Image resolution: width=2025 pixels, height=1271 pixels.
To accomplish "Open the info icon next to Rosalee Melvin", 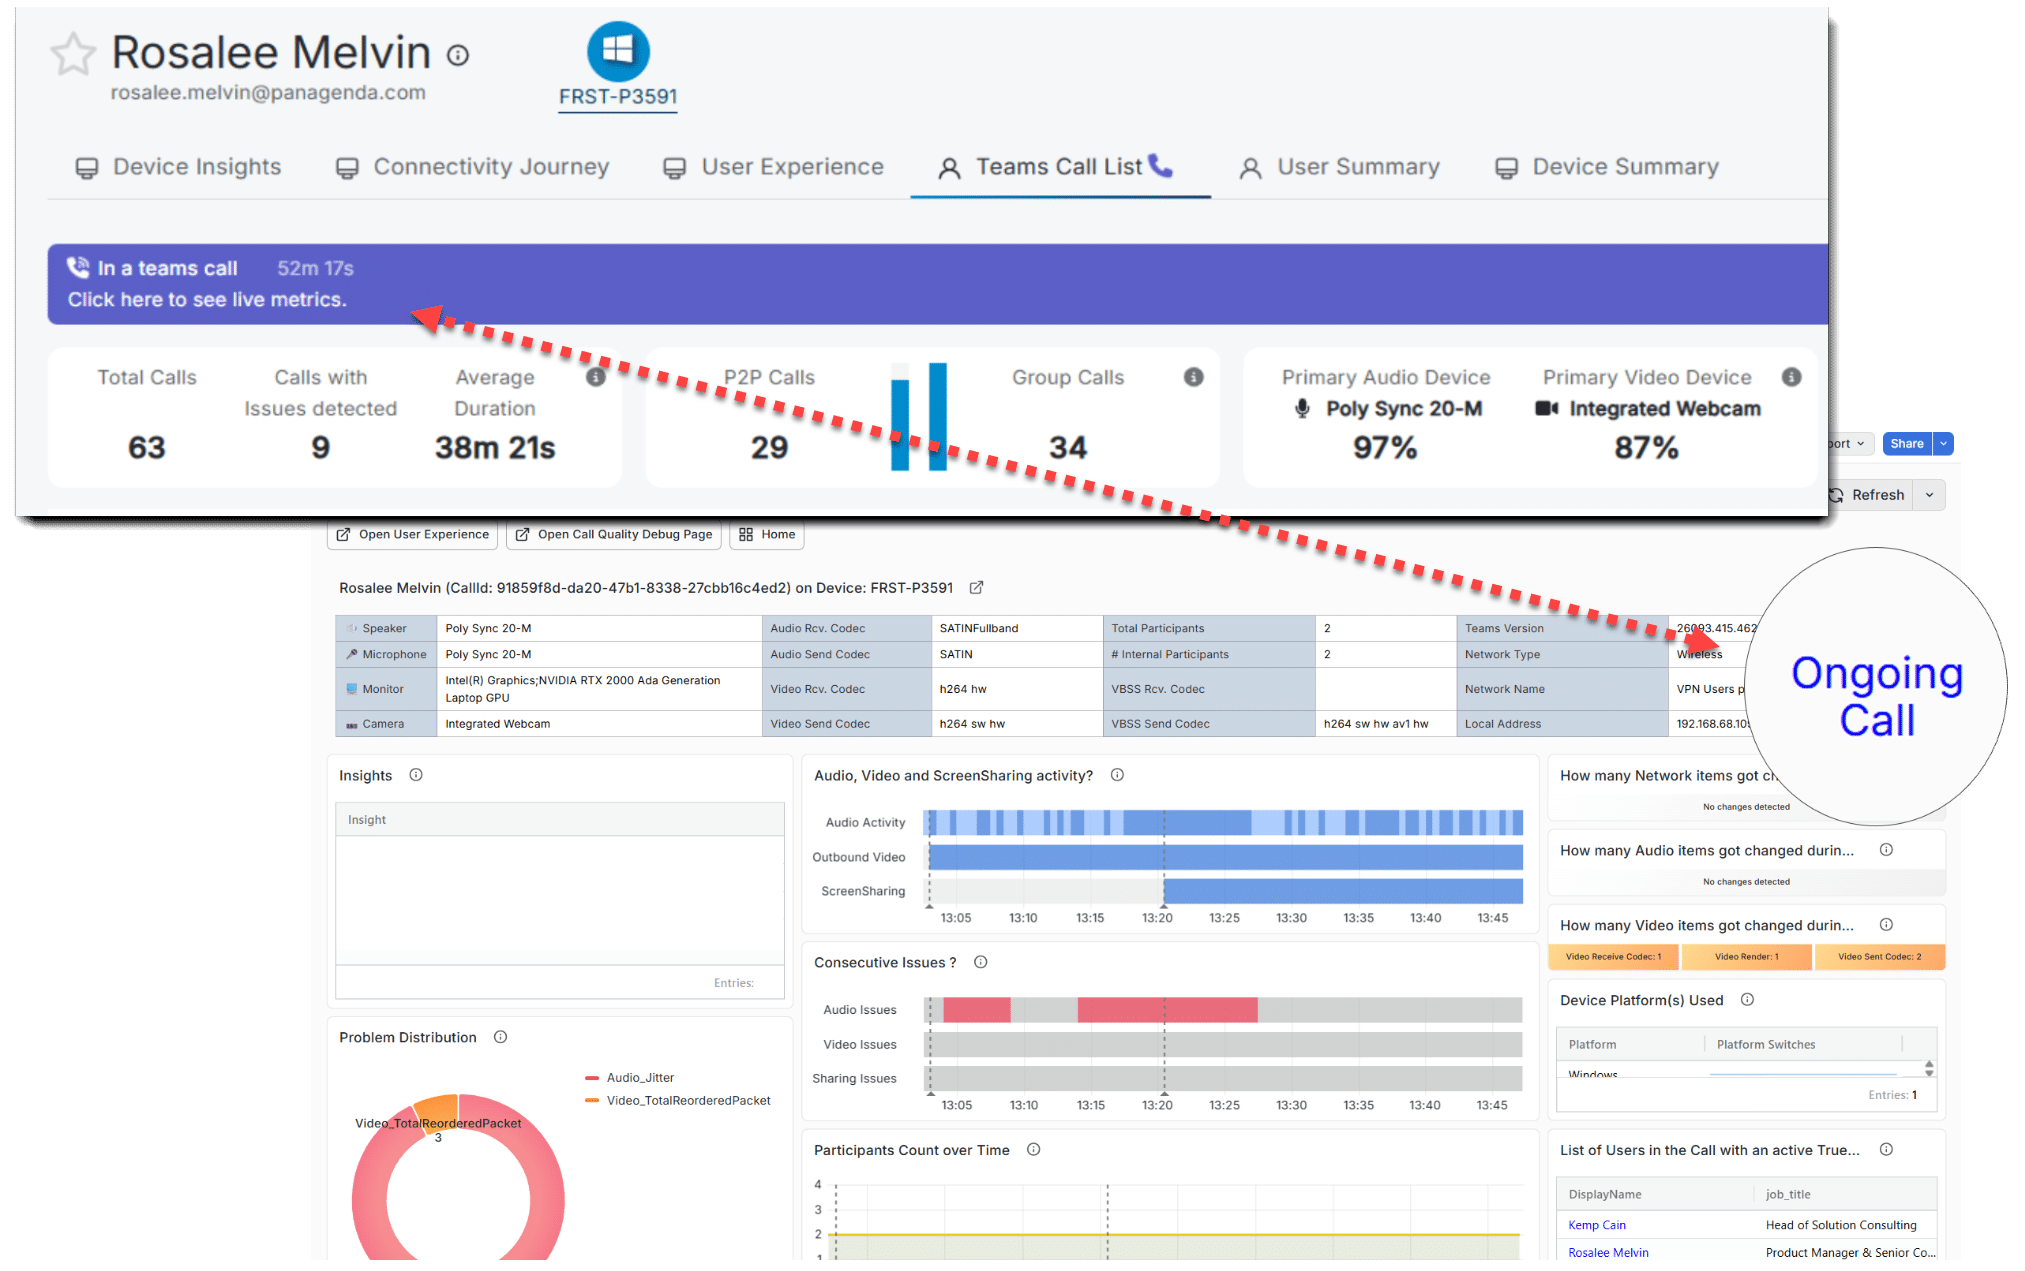I will (x=458, y=55).
